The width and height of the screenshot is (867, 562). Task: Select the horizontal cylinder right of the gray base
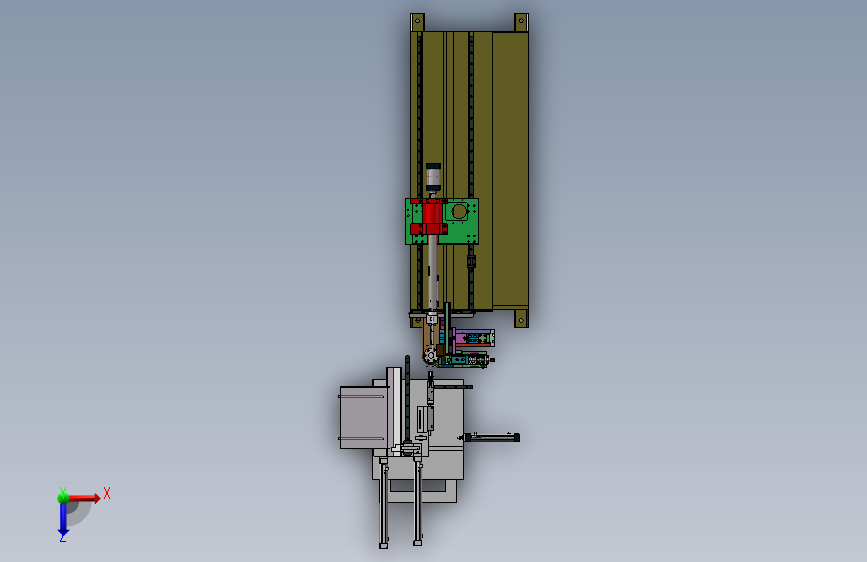click(492, 438)
